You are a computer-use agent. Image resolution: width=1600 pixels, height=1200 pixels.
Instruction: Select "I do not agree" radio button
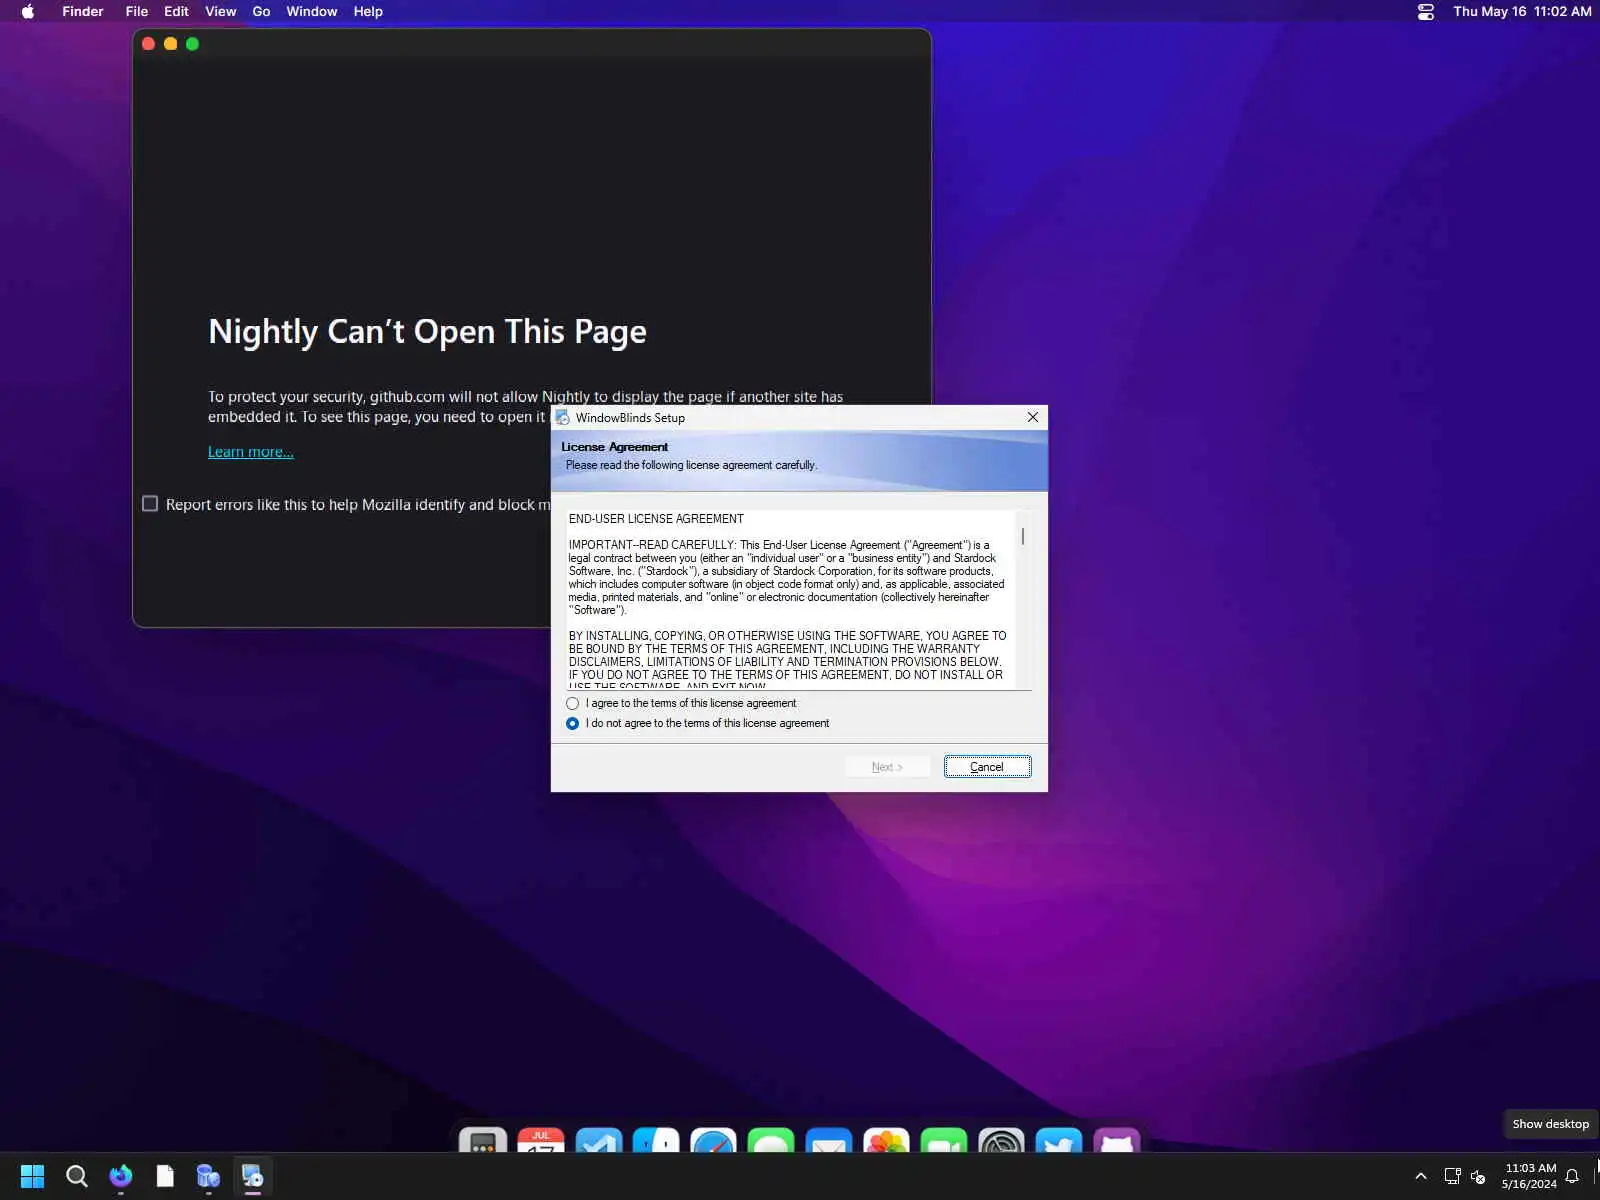572,724
